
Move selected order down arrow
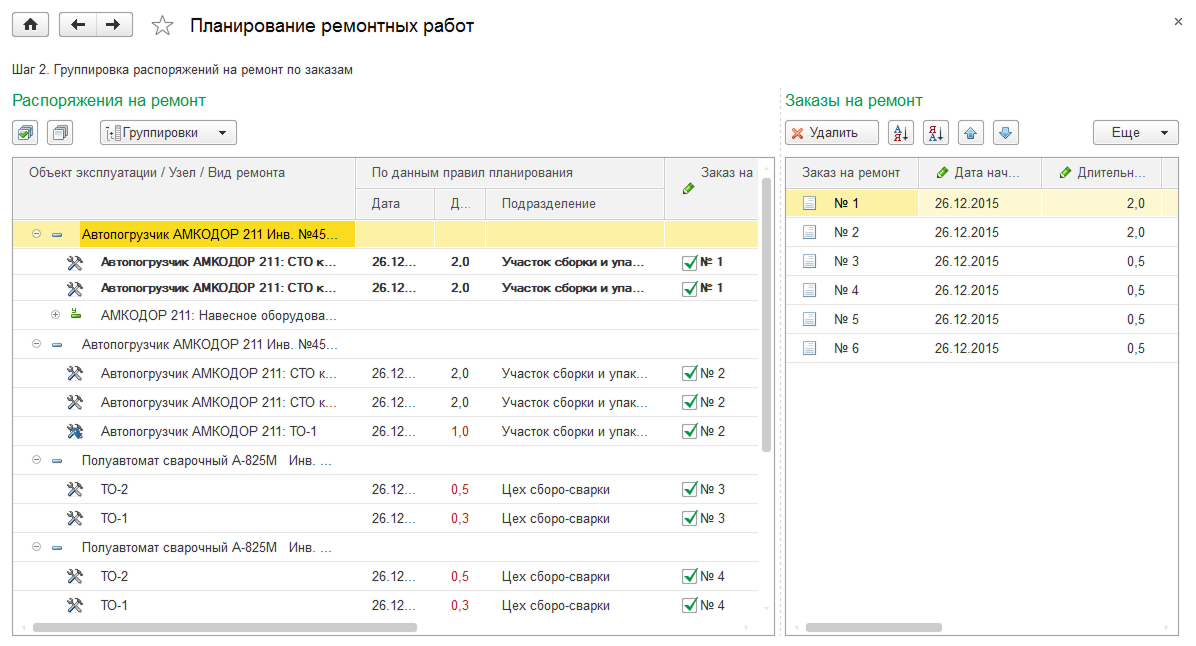1005,133
